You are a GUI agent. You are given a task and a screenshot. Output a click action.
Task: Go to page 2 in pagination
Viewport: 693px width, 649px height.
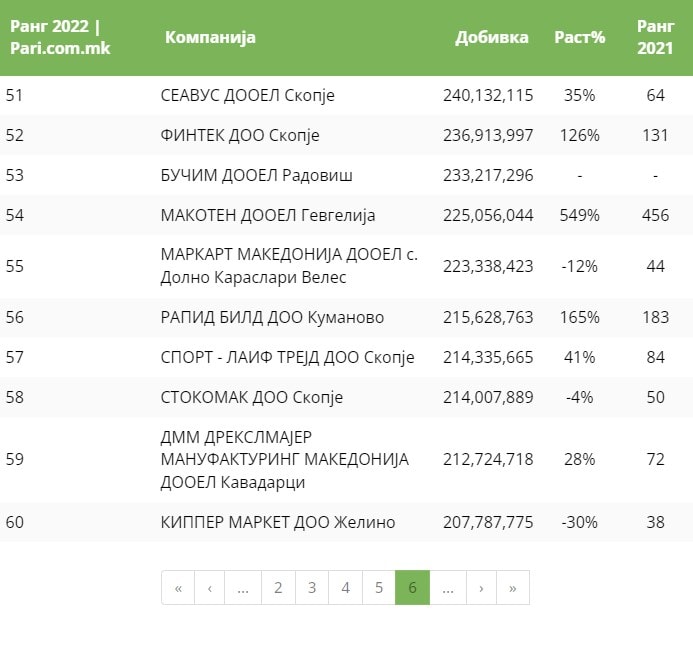click(278, 588)
